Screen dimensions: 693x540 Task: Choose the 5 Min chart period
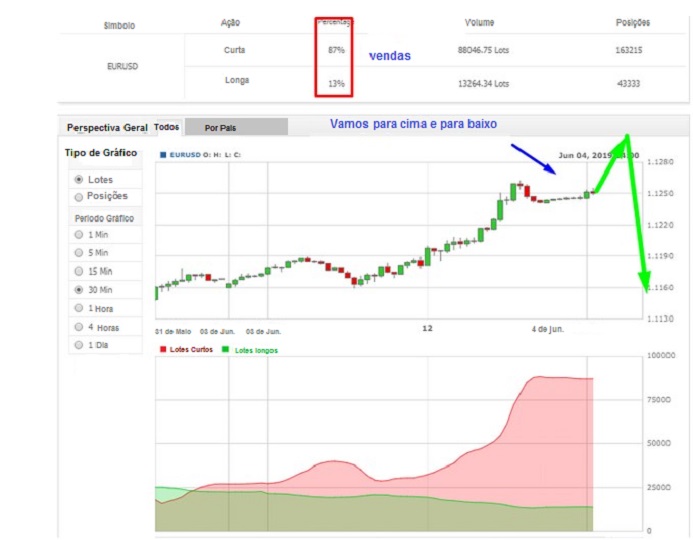pos(79,253)
